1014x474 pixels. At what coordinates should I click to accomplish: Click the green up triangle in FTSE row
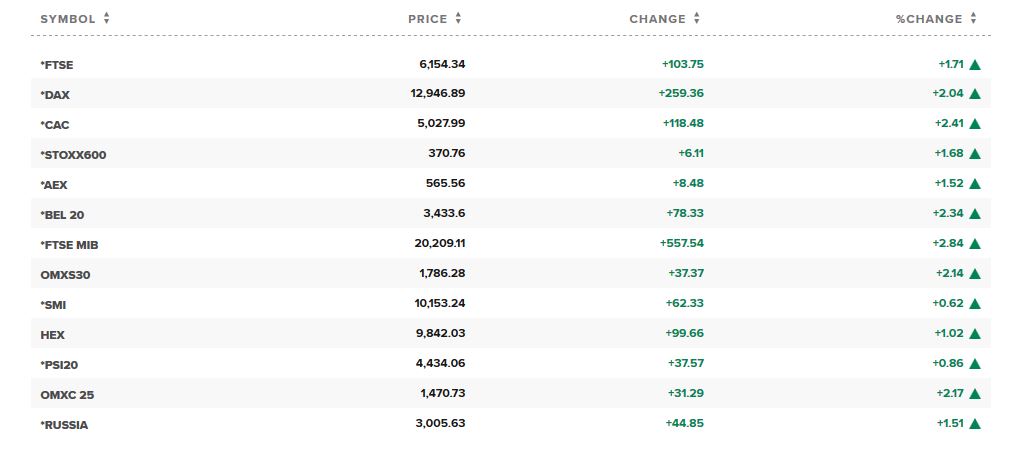(975, 65)
